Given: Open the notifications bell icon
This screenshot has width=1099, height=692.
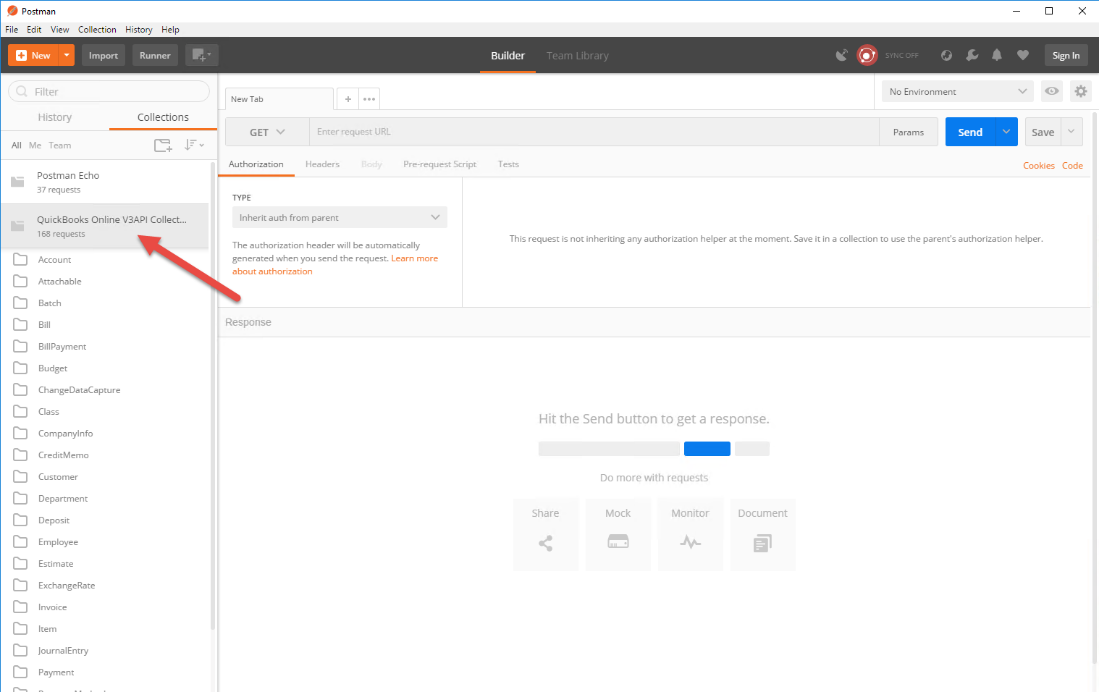Looking at the screenshot, I should coord(997,55).
